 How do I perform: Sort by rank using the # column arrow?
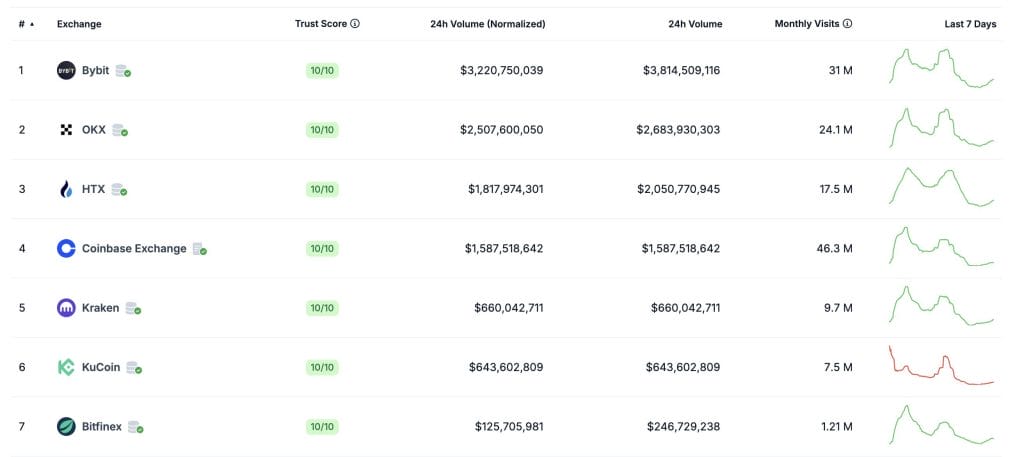32,25
